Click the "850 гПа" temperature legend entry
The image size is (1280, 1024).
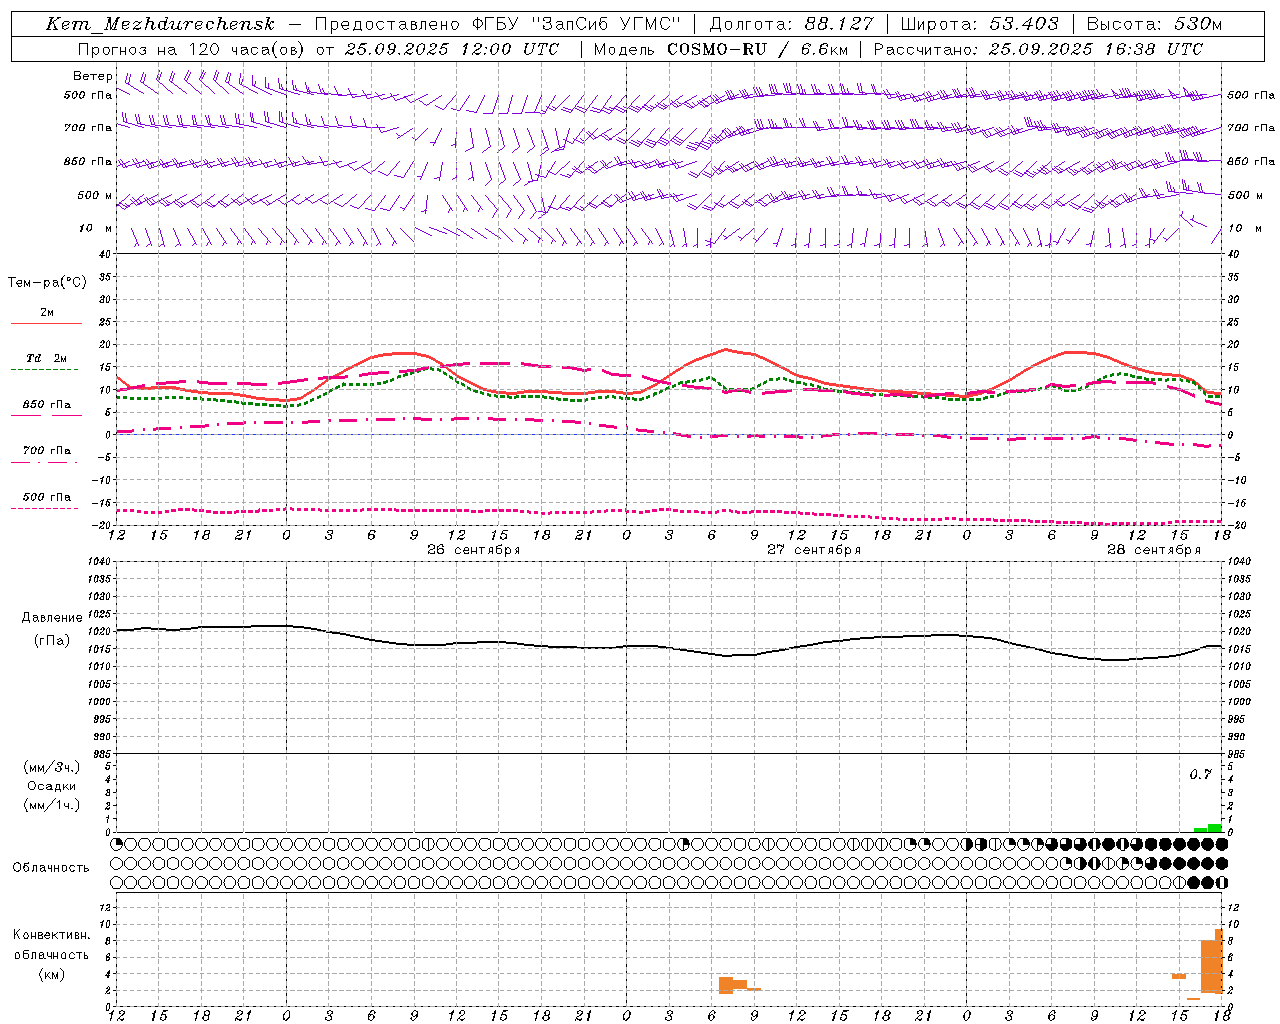coord(47,405)
